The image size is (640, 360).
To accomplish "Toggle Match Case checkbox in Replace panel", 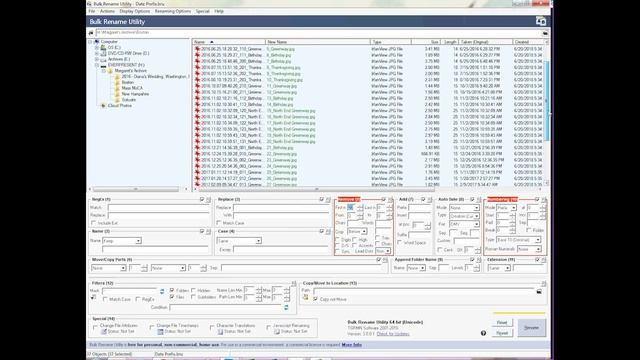I will tap(219, 223).
